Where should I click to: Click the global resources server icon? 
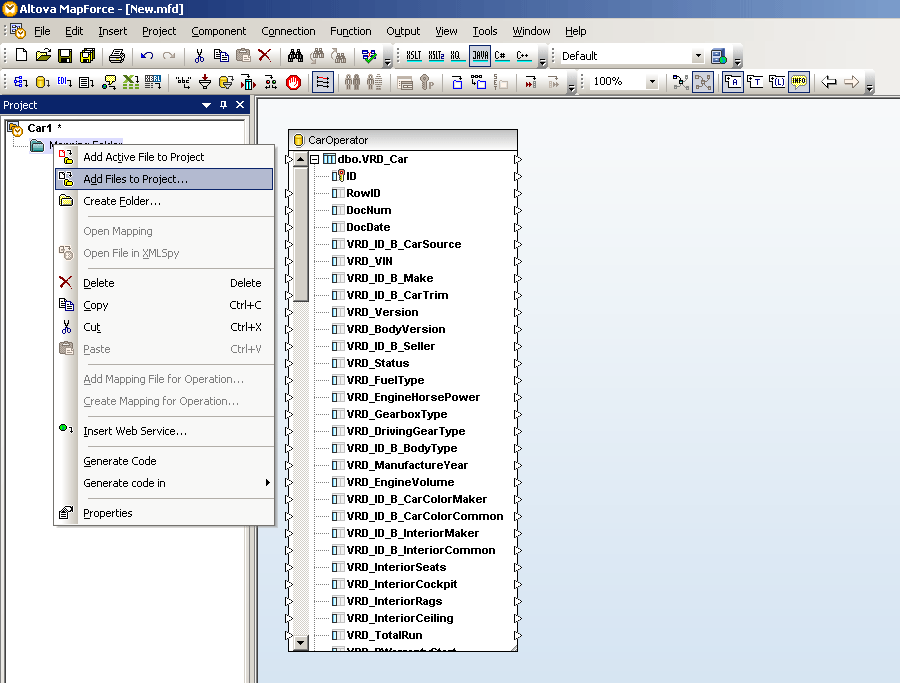tap(719, 56)
